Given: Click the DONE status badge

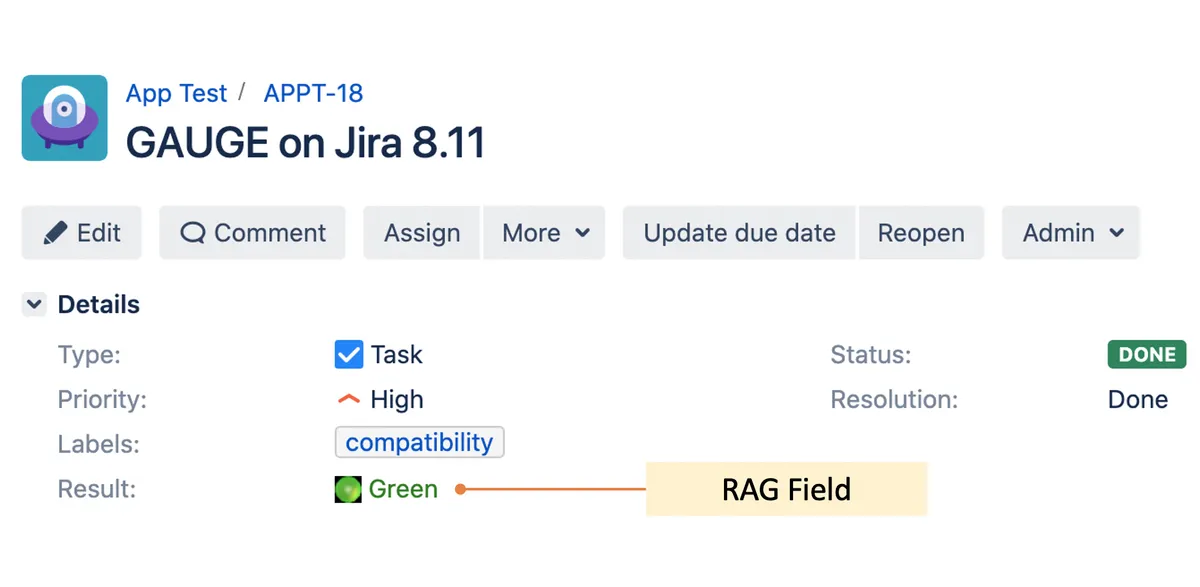Looking at the screenshot, I should click(1146, 354).
